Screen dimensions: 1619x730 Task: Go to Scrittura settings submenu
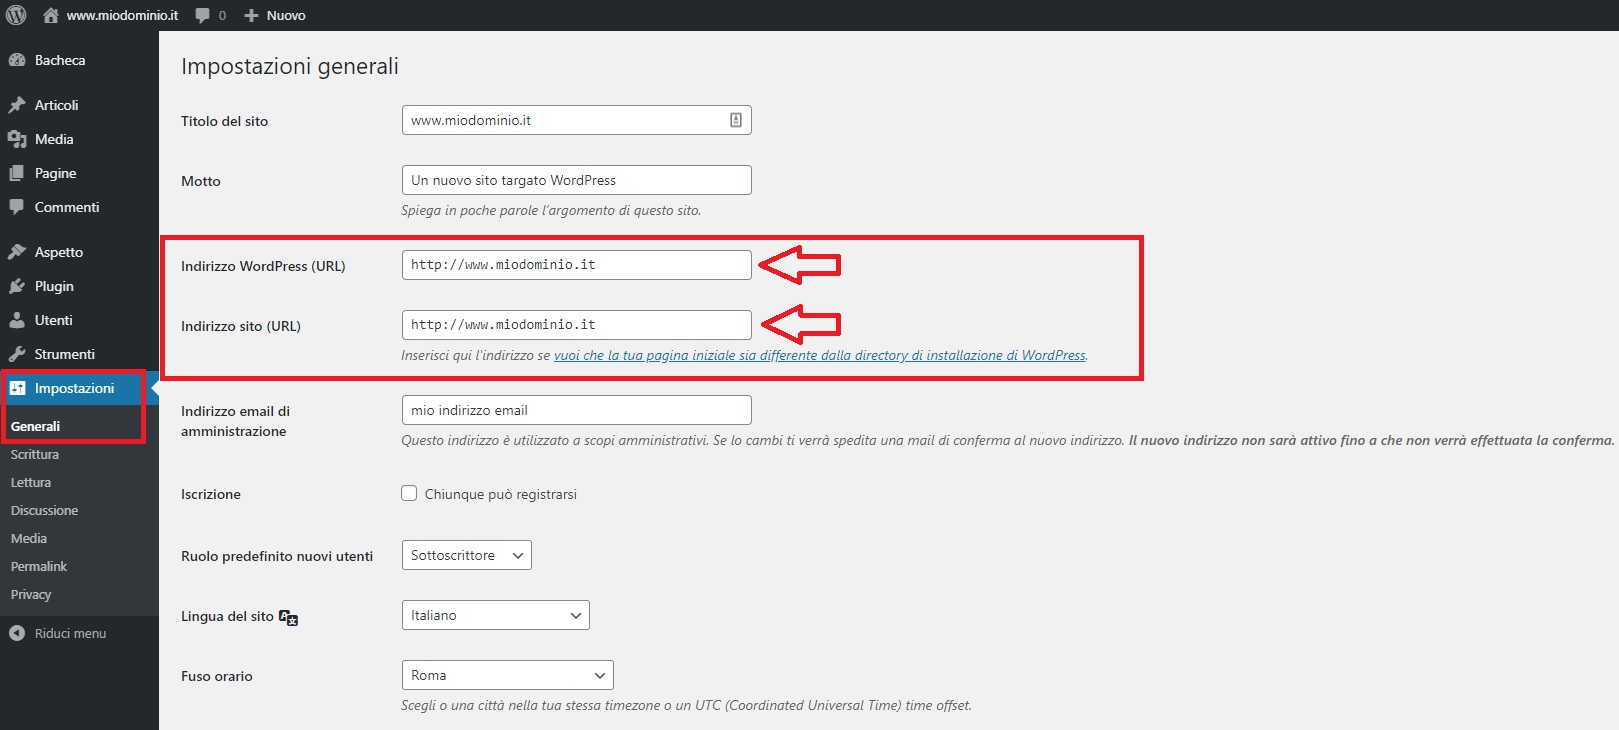click(x=35, y=454)
